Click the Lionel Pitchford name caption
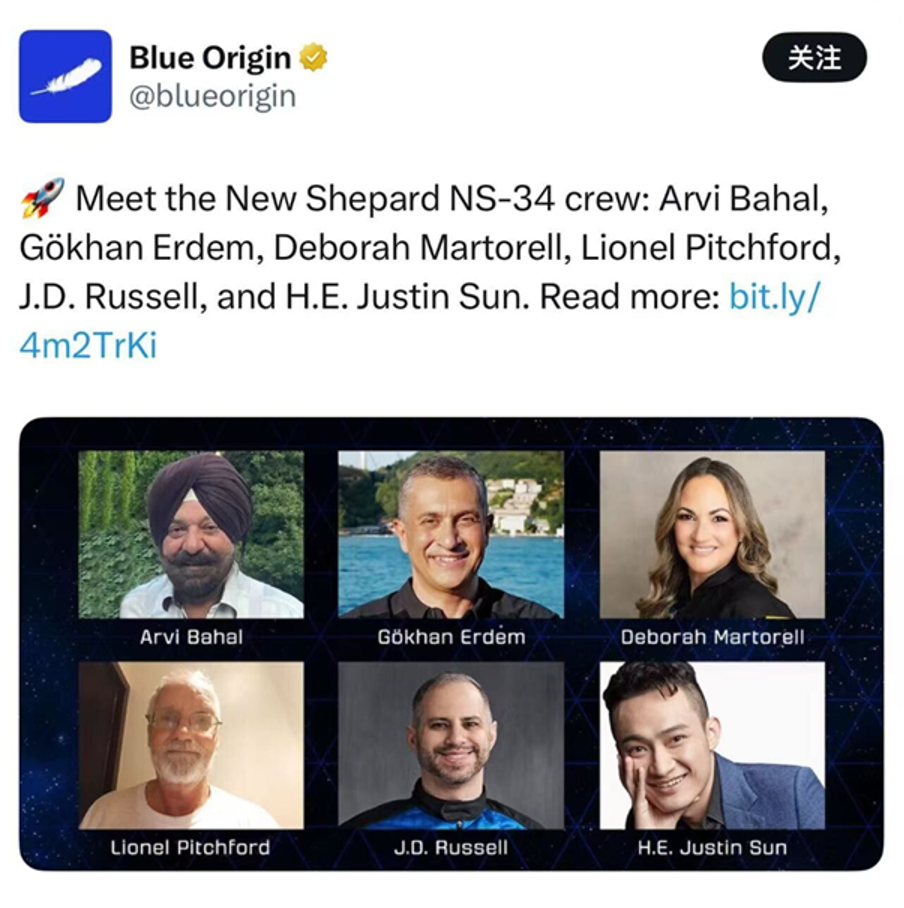The height and width of the screenshot is (908, 904). pyautogui.click(x=191, y=847)
